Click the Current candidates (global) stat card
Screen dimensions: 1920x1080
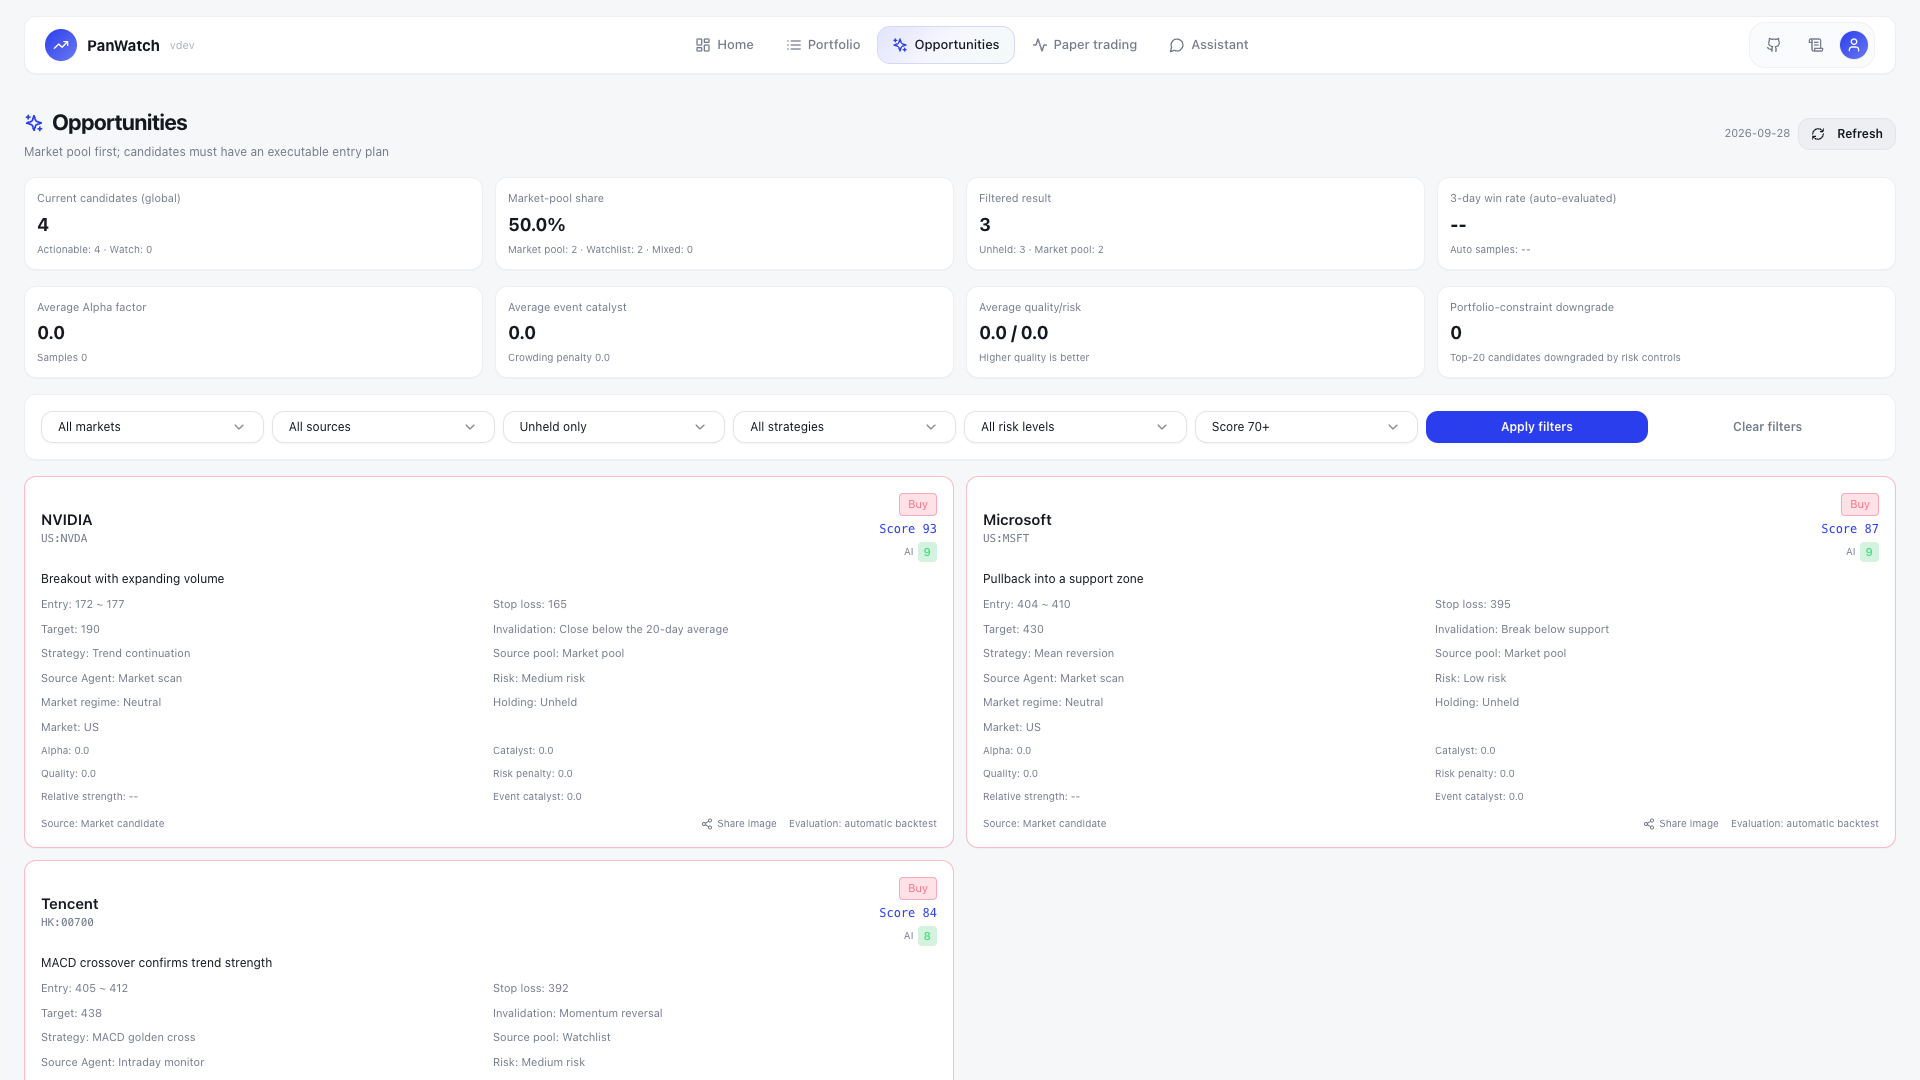tap(253, 224)
